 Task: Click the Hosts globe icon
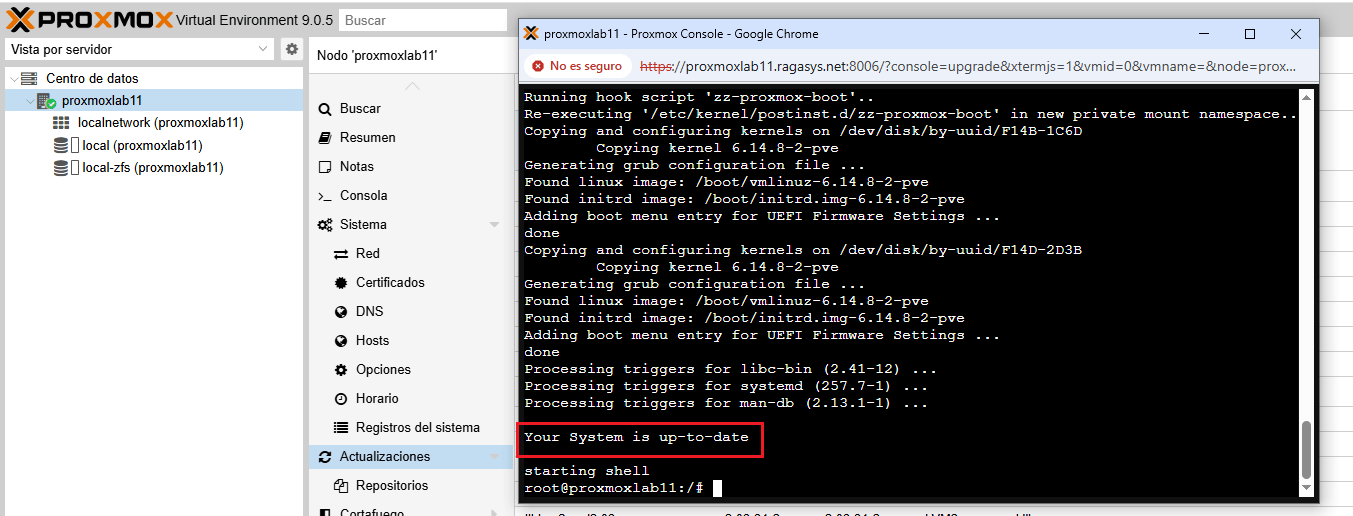(x=341, y=340)
